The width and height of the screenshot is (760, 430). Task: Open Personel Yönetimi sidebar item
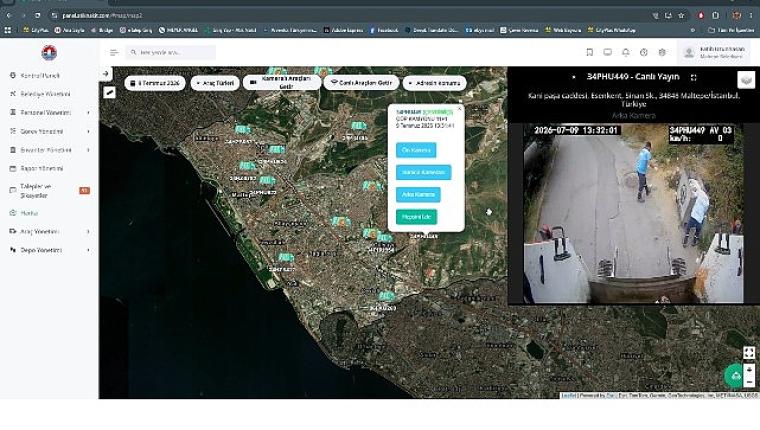tap(46, 112)
